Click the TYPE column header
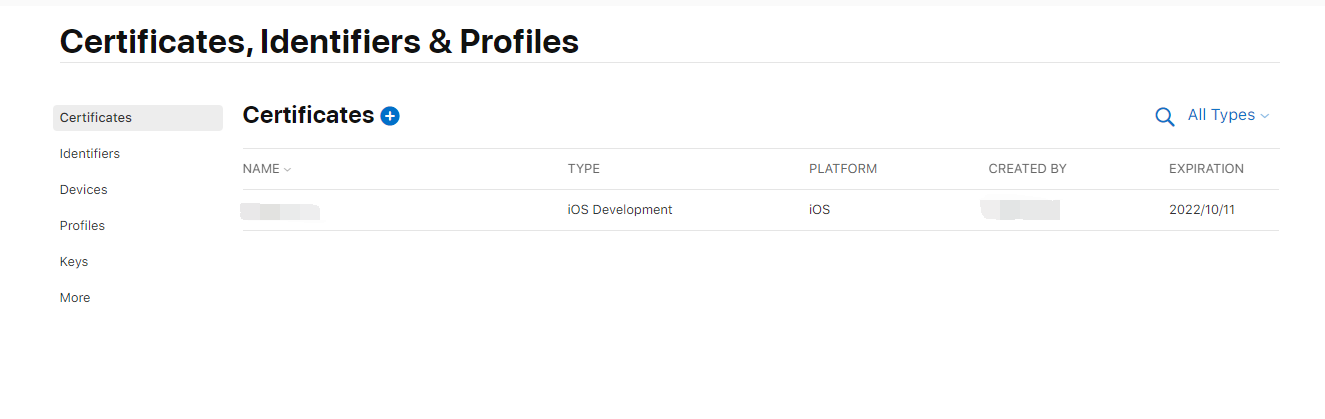The width and height of the screenshot is (1325, 419). 583,169
